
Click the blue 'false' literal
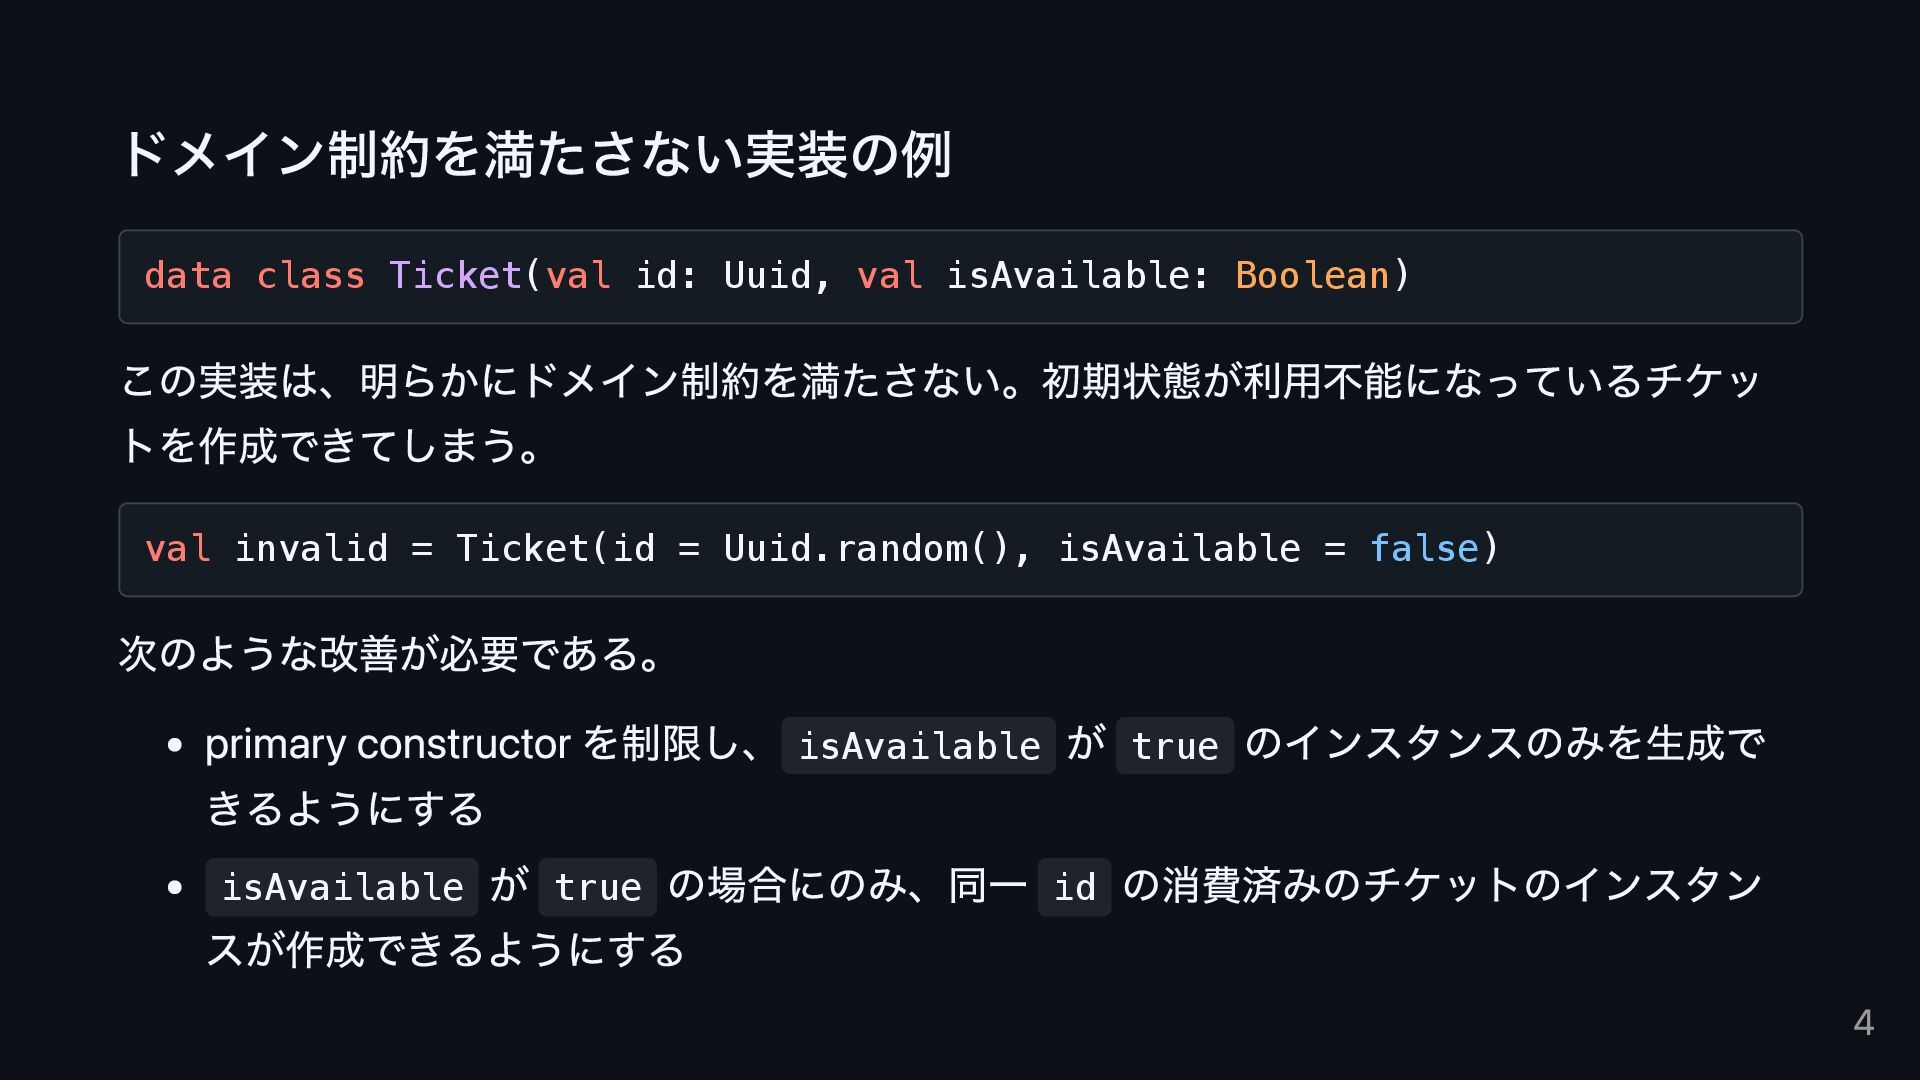pos(1423,548)
